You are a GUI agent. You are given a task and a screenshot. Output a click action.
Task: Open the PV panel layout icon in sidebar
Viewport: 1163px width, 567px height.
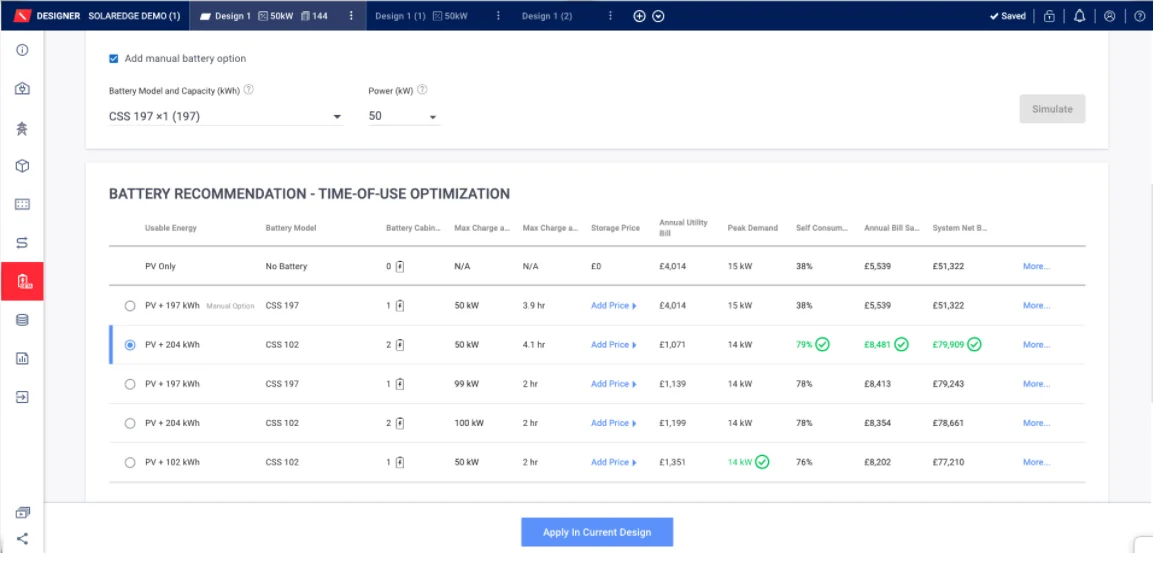click(22, 204)
